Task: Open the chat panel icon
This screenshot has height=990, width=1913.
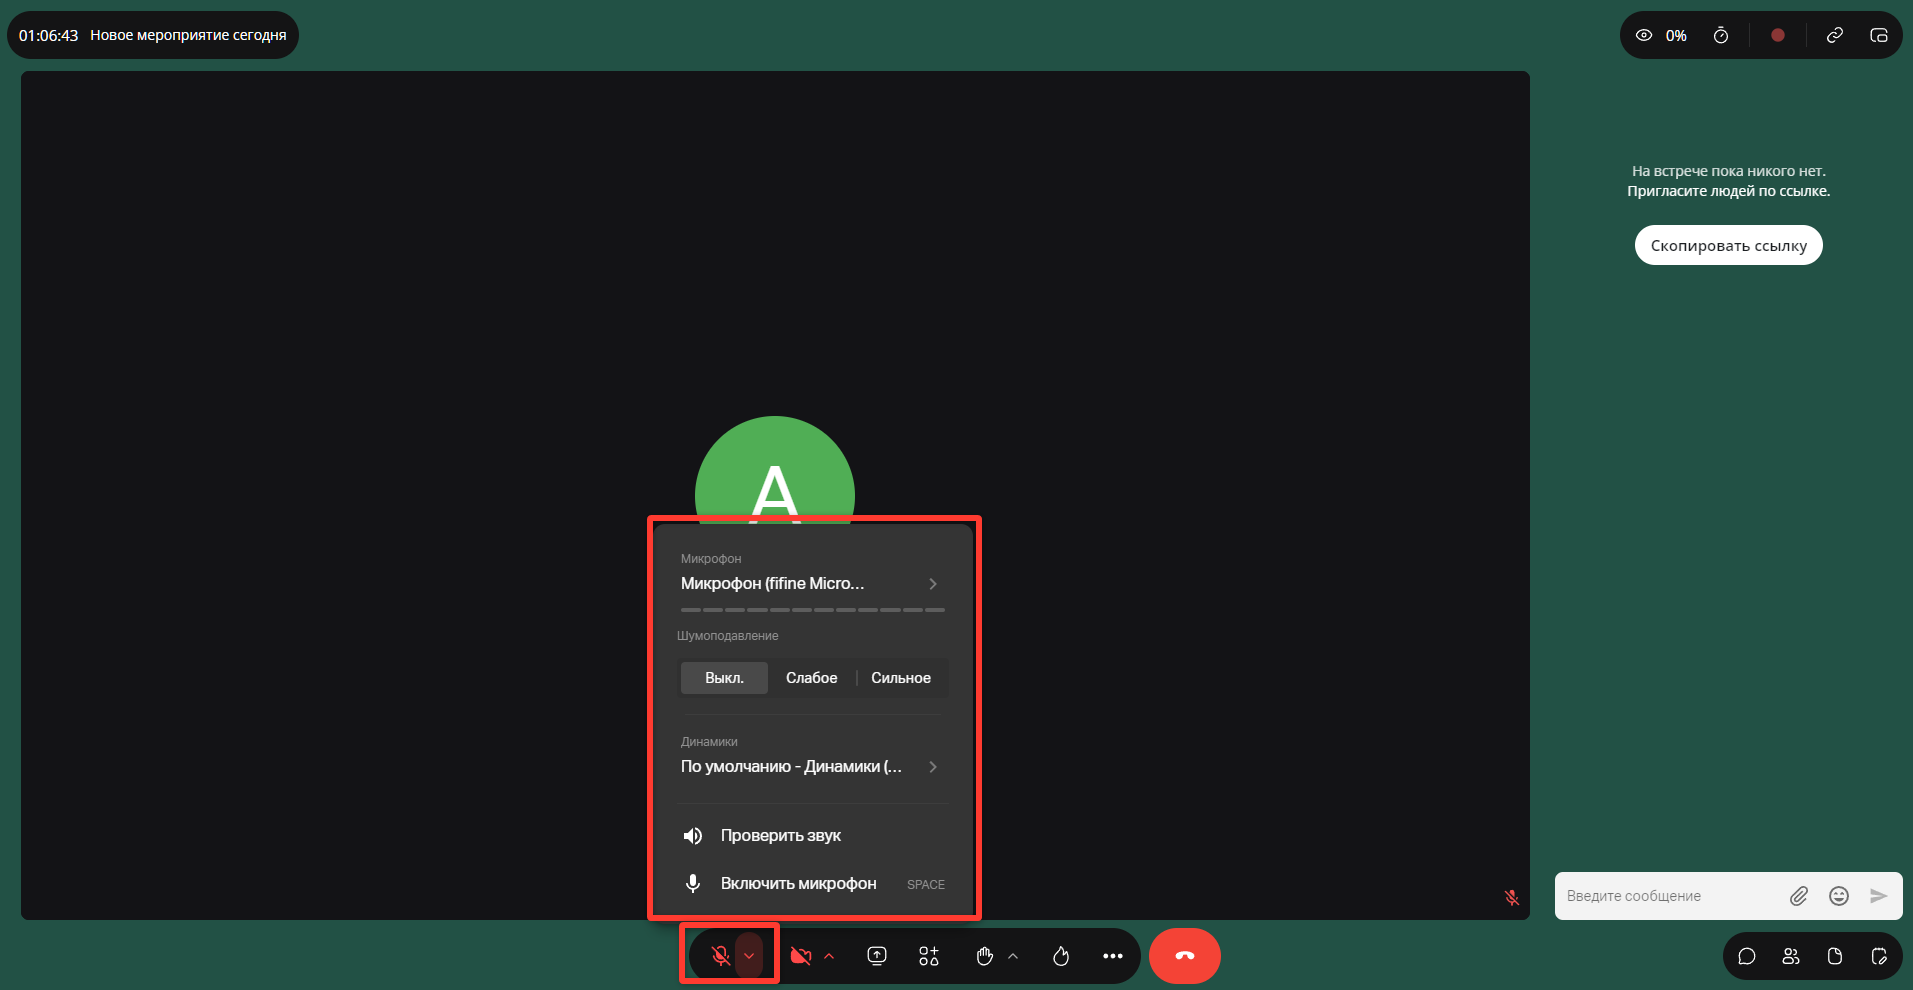Action: click(1747, 956)
